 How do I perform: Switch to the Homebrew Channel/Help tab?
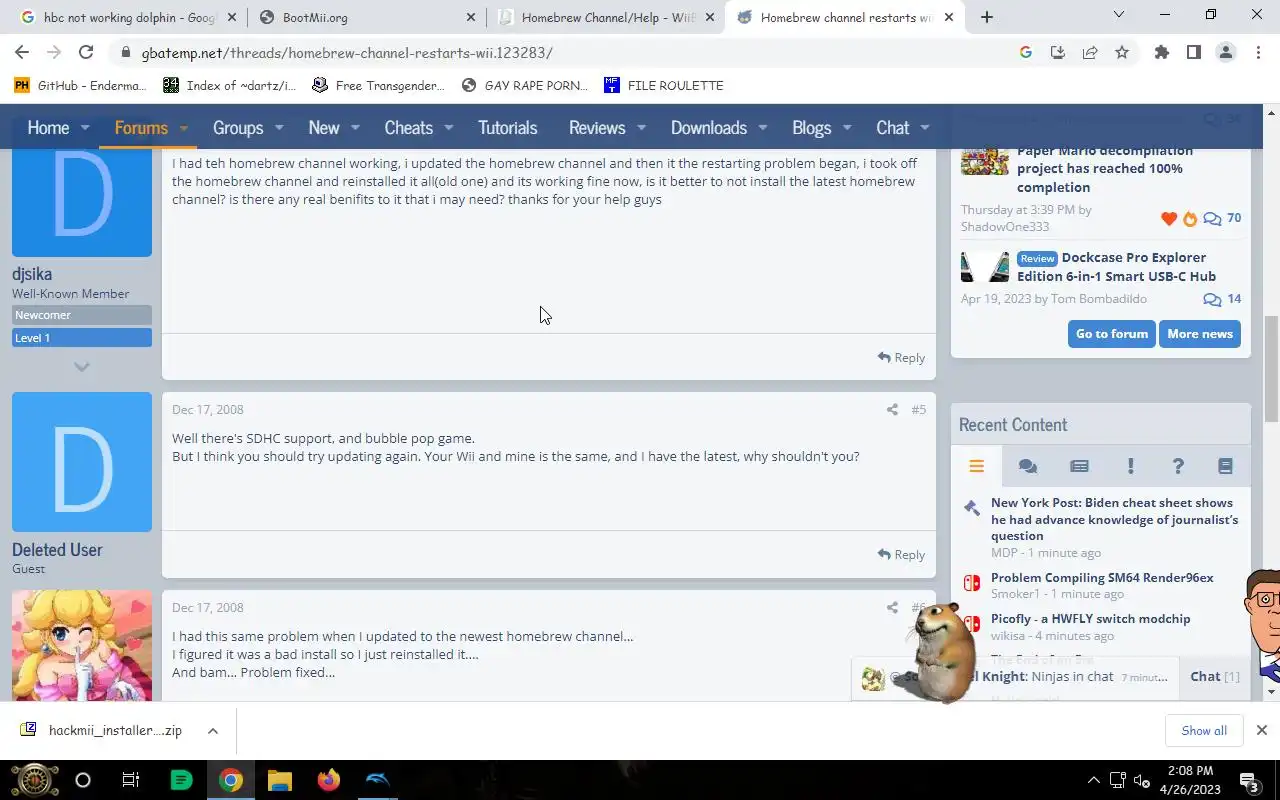(608, 17)
